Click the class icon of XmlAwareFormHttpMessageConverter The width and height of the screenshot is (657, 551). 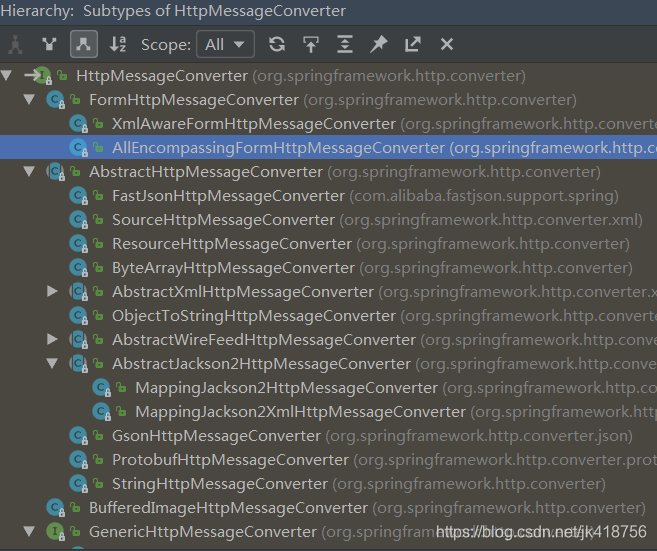[78, 124]
